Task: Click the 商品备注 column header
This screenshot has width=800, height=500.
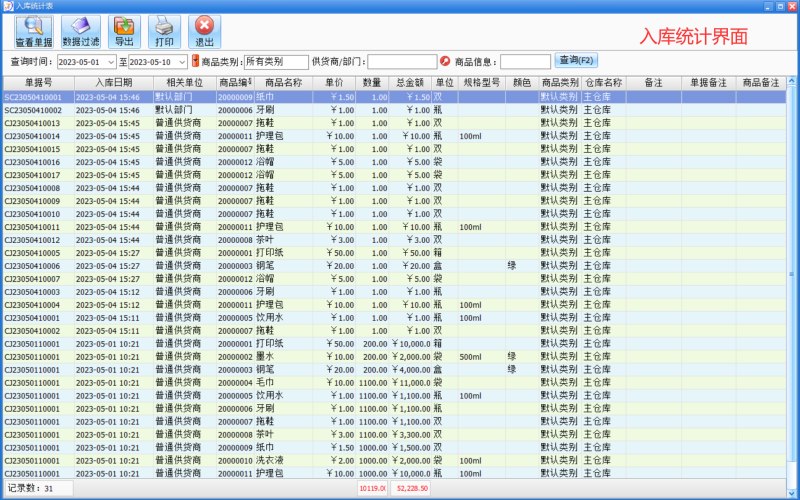Action: [x=761, y=83]
